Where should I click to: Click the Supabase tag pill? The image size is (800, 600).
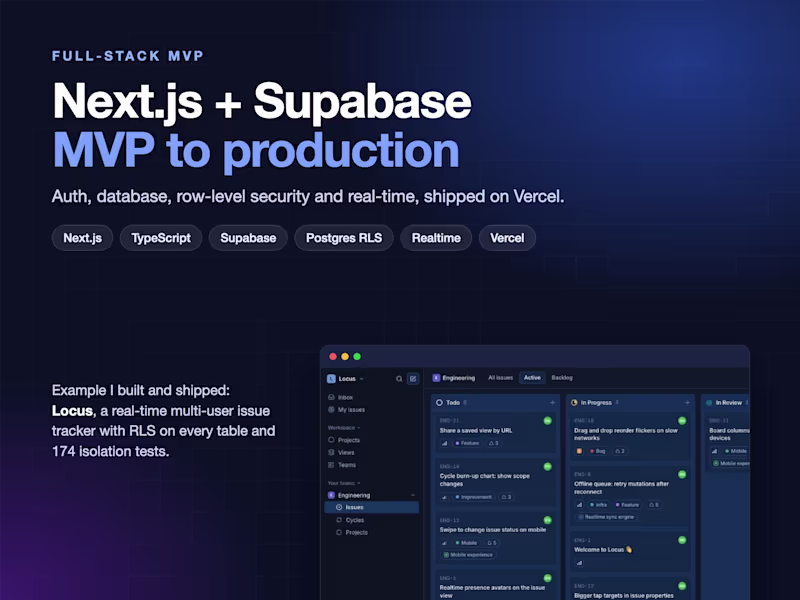coord(248,238)
